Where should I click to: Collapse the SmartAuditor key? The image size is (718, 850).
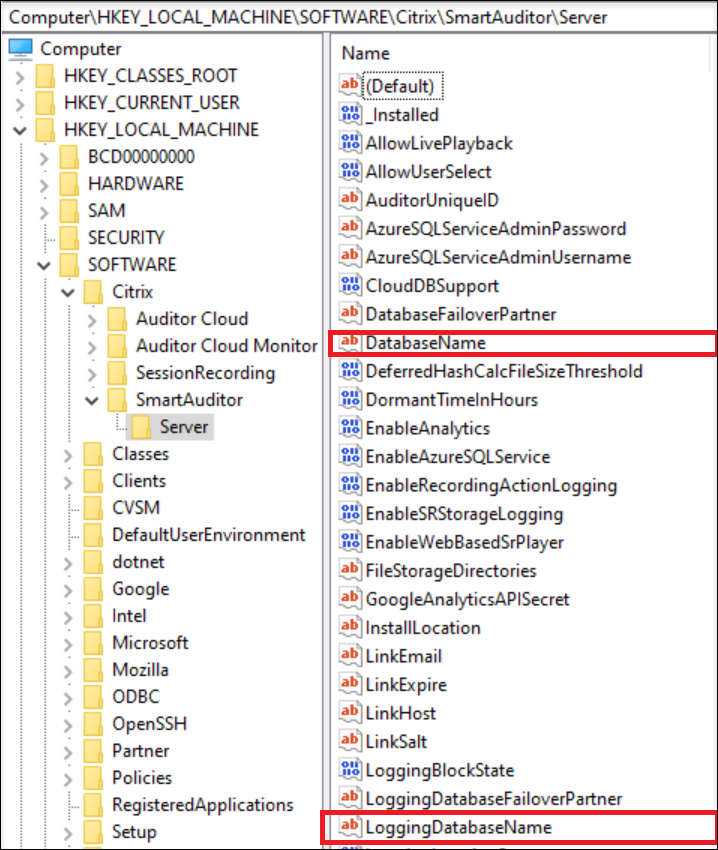click(x=92, y=401)
